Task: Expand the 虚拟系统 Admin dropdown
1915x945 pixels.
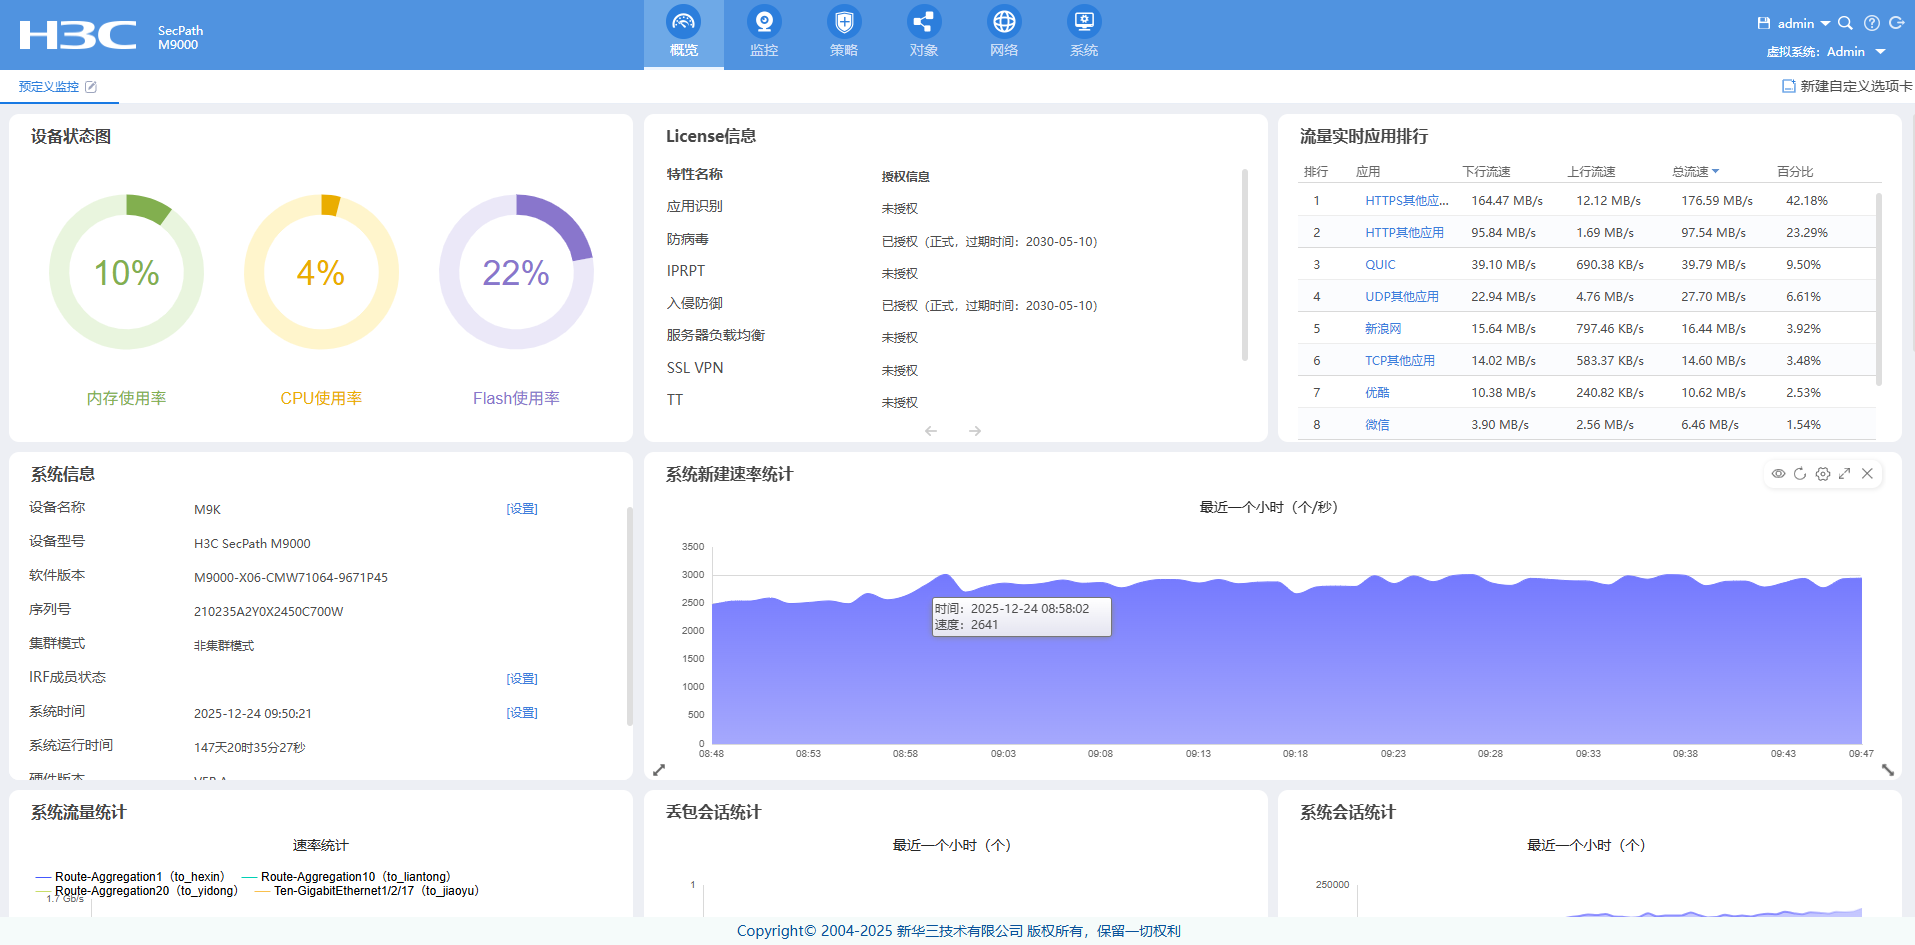Action: (1880, 52)
